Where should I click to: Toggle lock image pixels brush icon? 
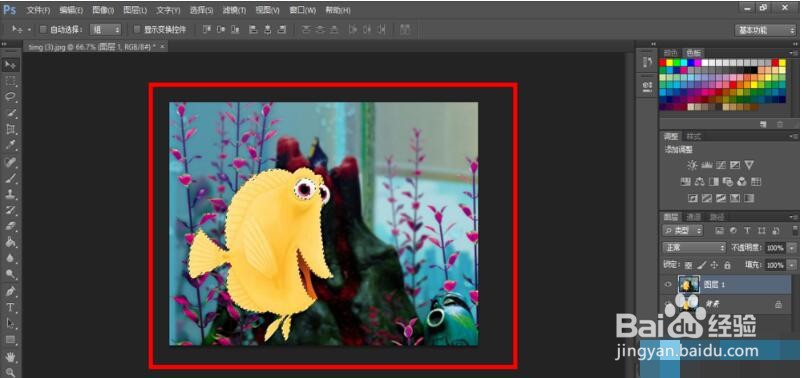pos(702,265)
